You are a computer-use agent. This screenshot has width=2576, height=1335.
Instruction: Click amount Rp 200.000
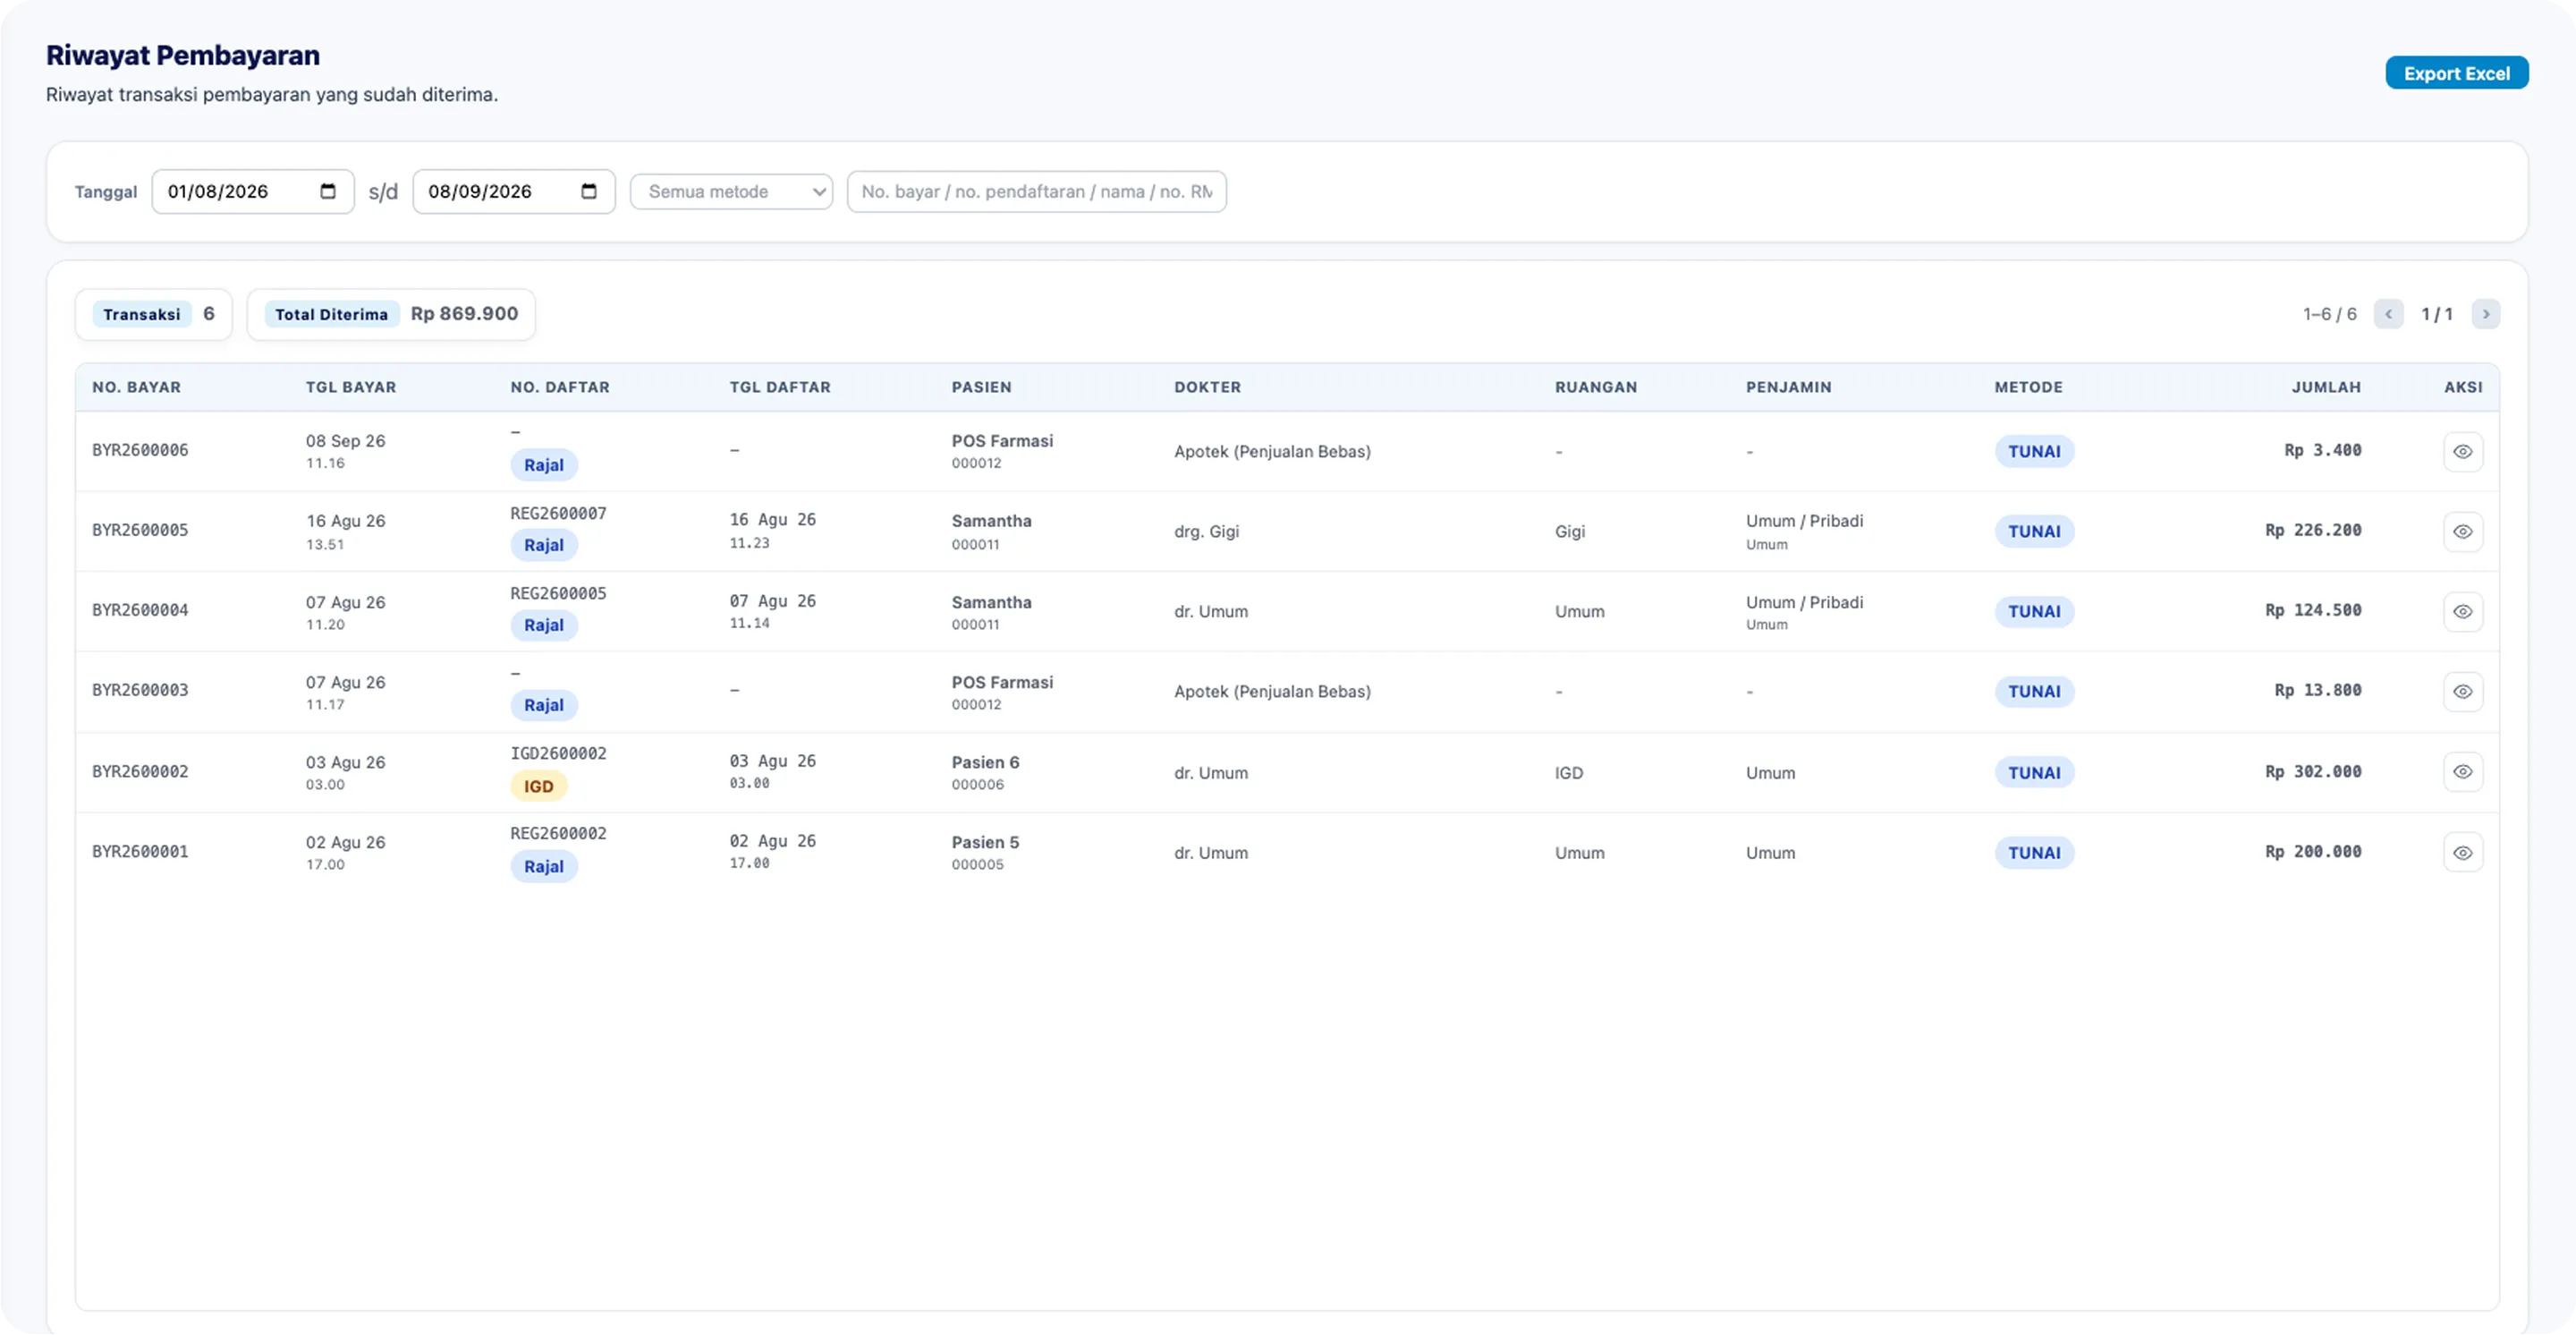point(2313,851)
